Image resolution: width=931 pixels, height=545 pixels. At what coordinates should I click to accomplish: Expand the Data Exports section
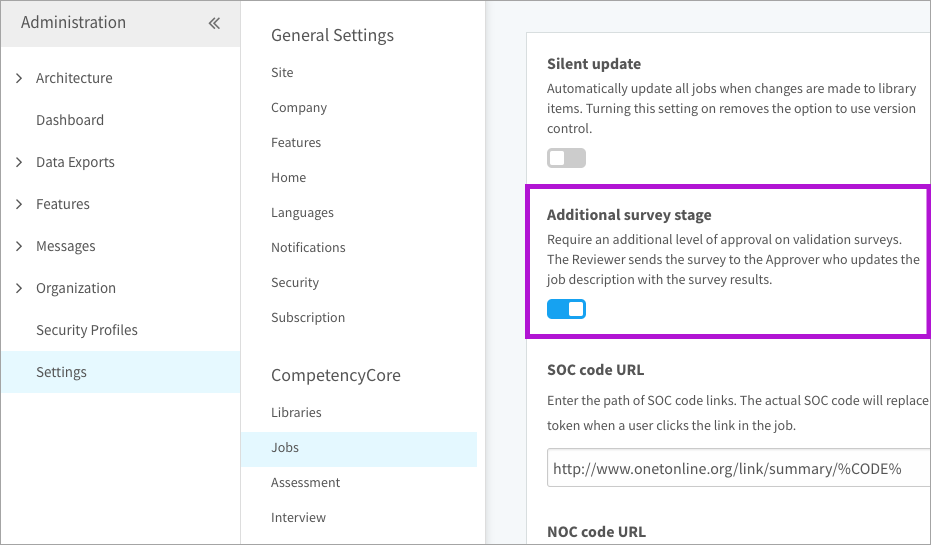(x=19, y=162)
